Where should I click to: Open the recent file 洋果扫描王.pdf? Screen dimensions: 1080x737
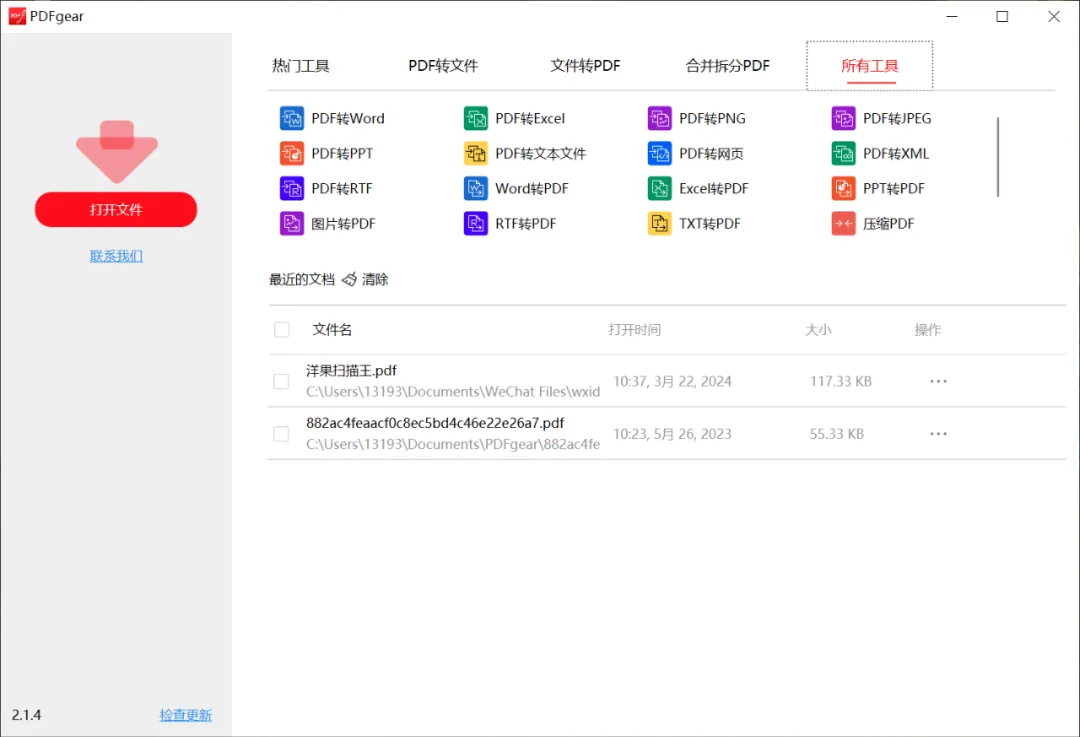click(x=351, y=371)
